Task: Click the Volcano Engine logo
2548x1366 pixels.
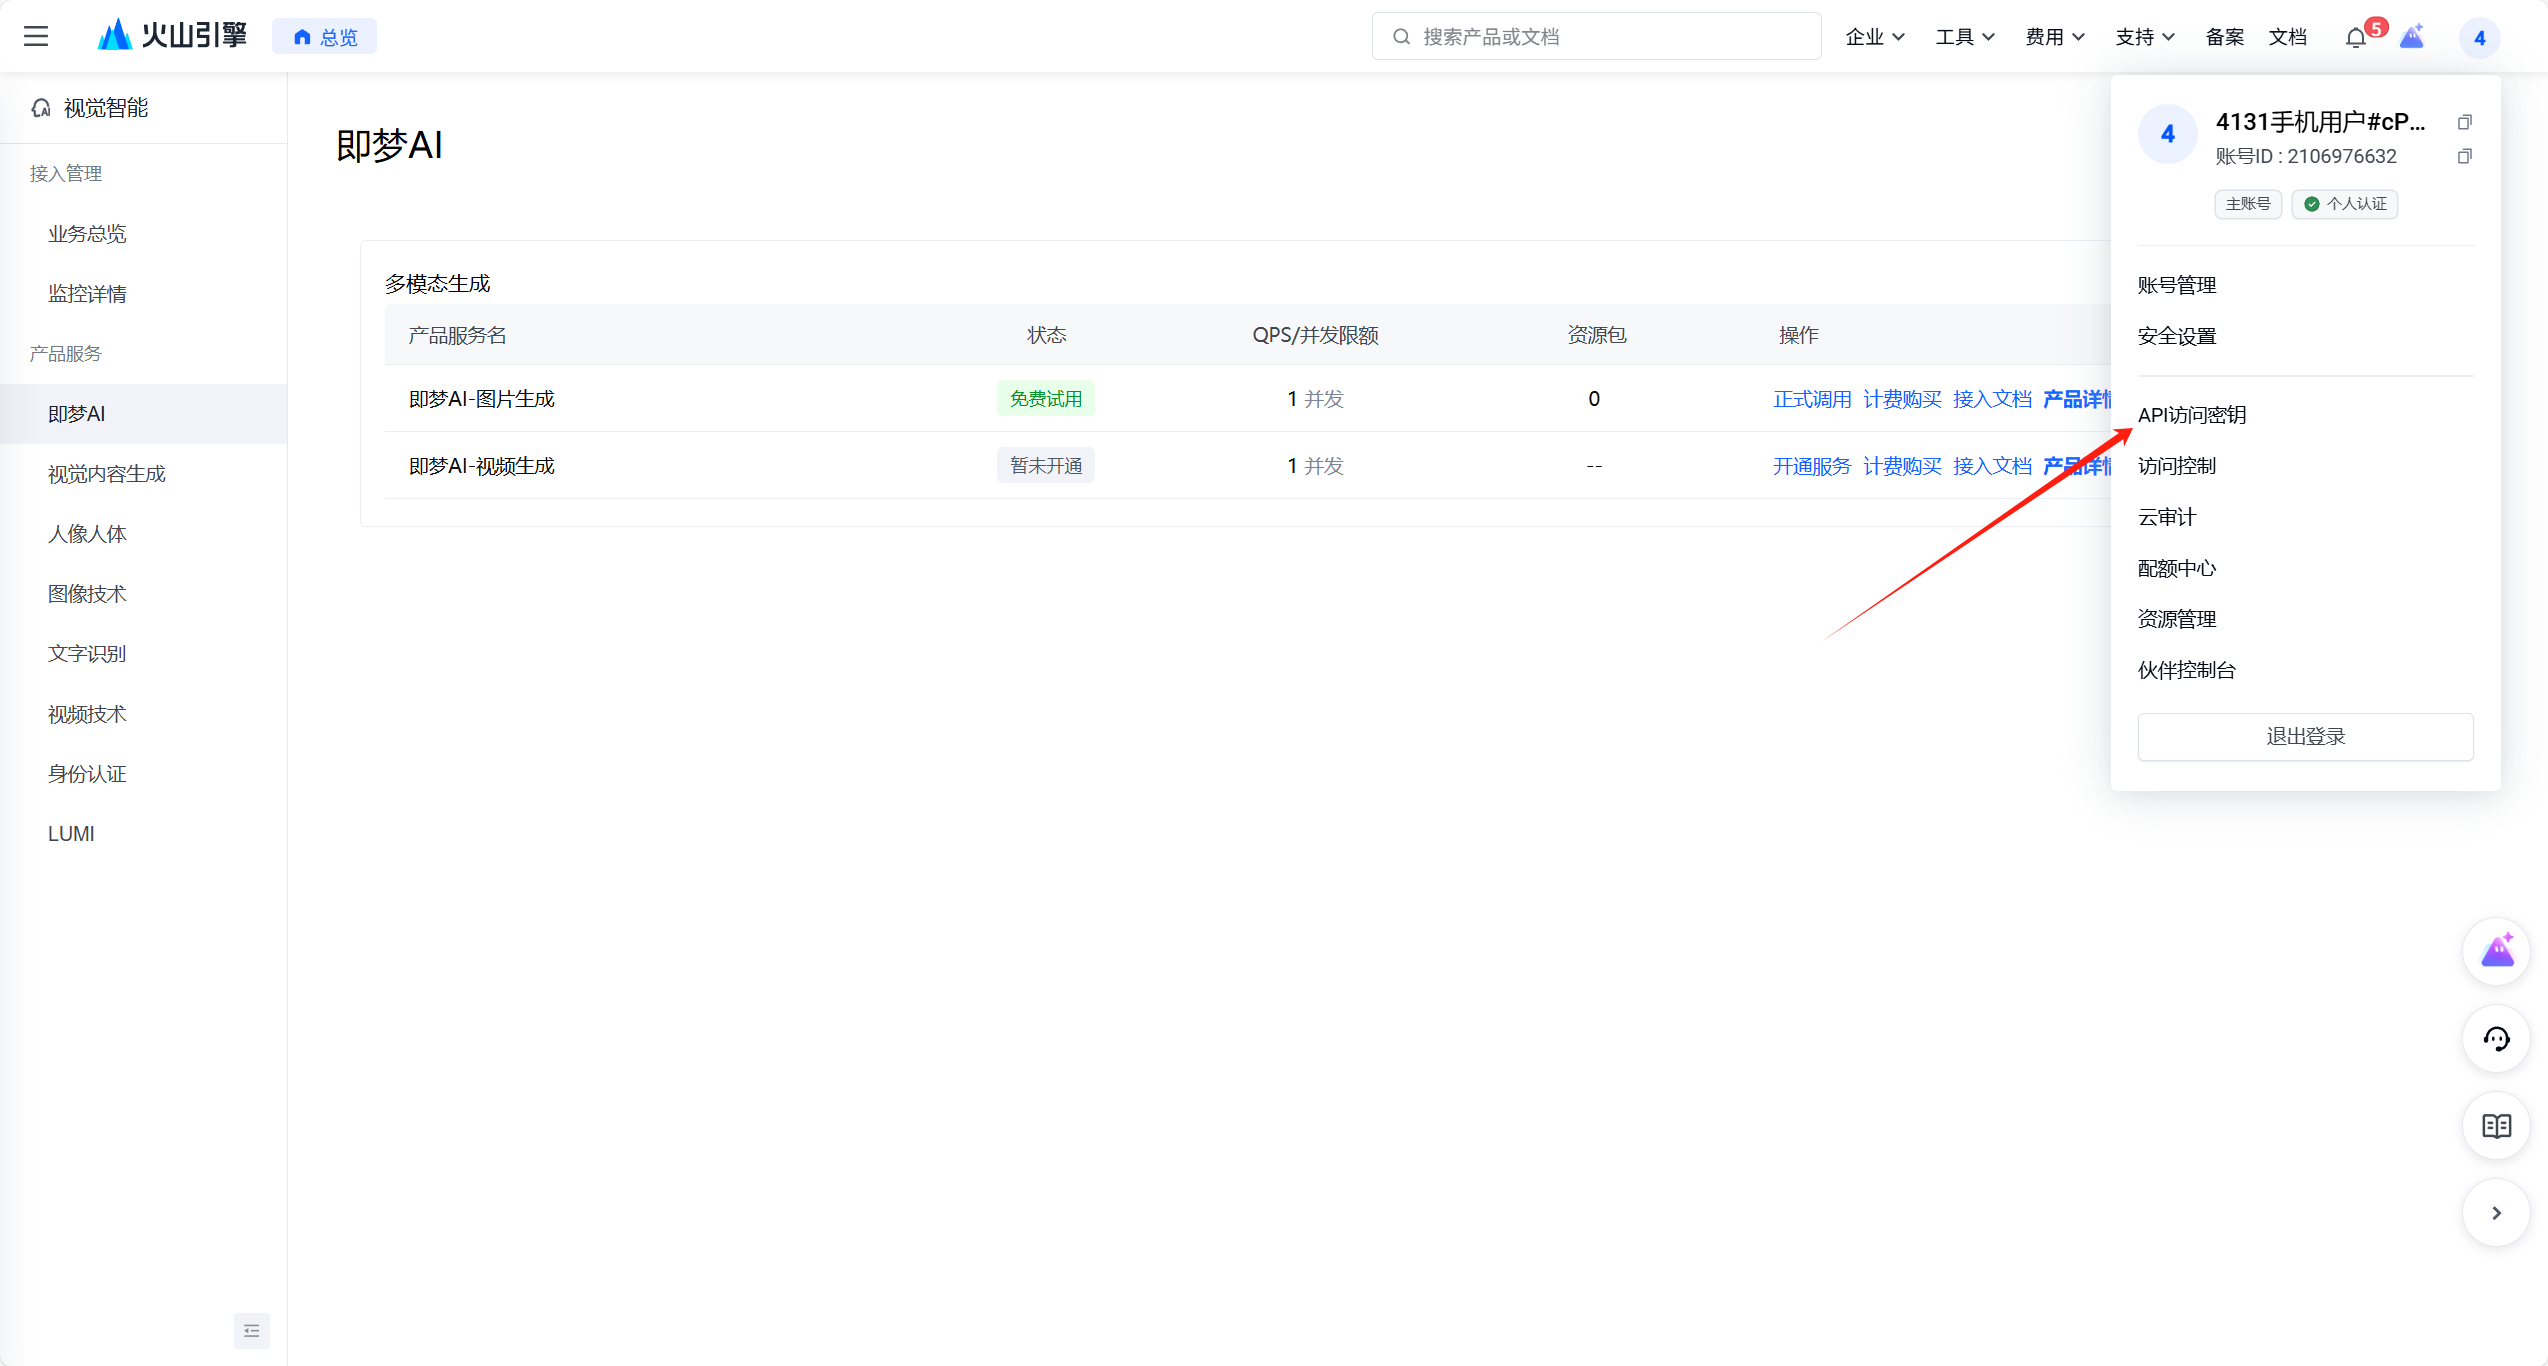Action: pyautogui.click(x=172, y=36)
